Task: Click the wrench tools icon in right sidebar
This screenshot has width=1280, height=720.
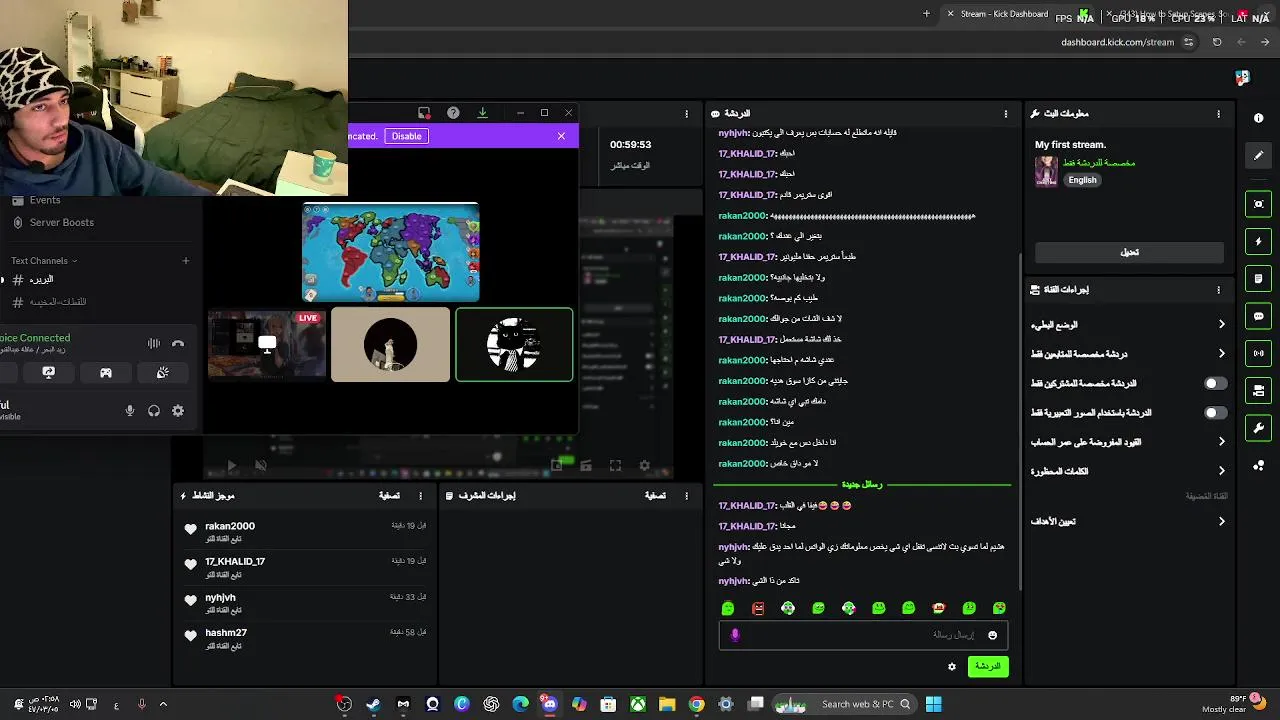Action: point(1258,428)
